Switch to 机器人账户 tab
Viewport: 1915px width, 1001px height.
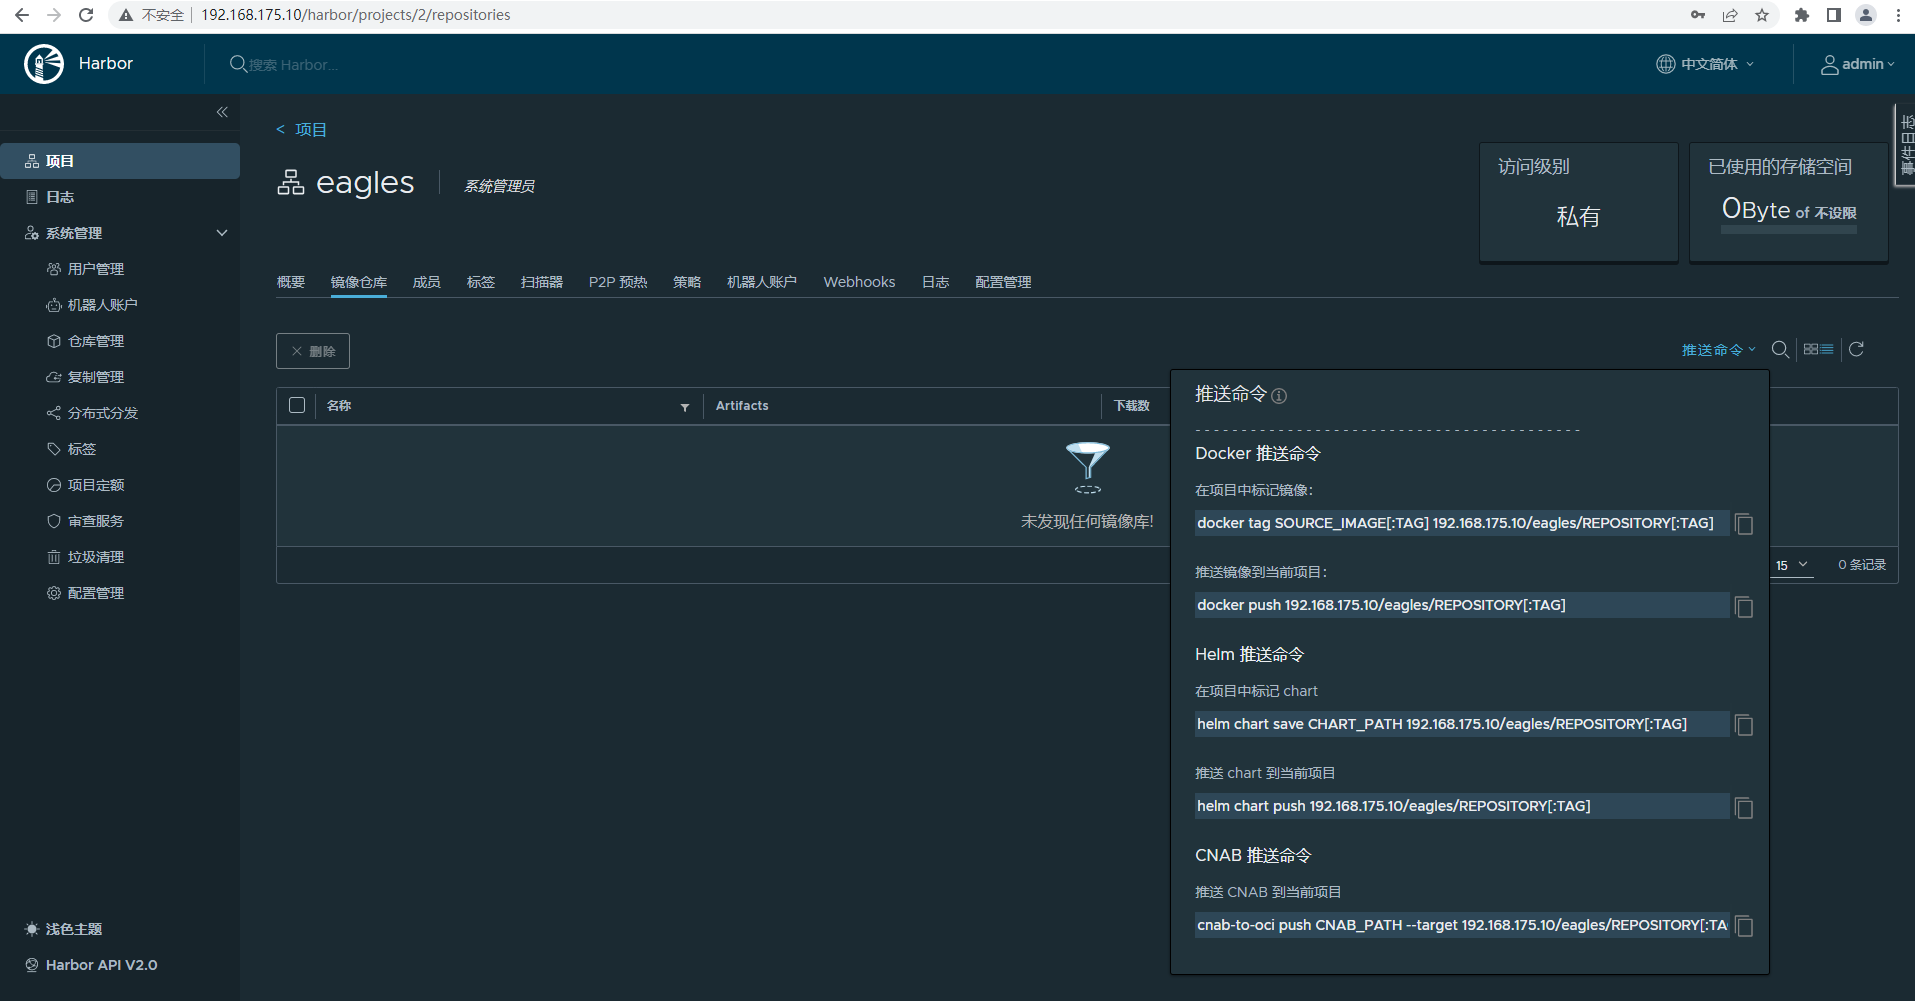[762, 282]
